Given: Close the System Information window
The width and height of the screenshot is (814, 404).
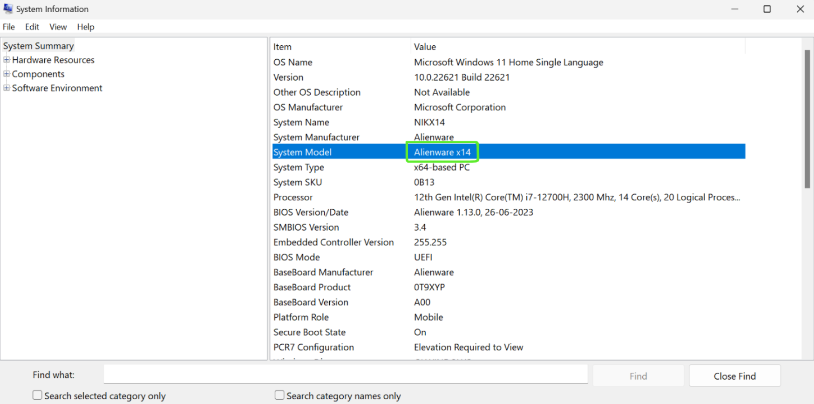Looking at the screenshot, I should coord(799,9).
